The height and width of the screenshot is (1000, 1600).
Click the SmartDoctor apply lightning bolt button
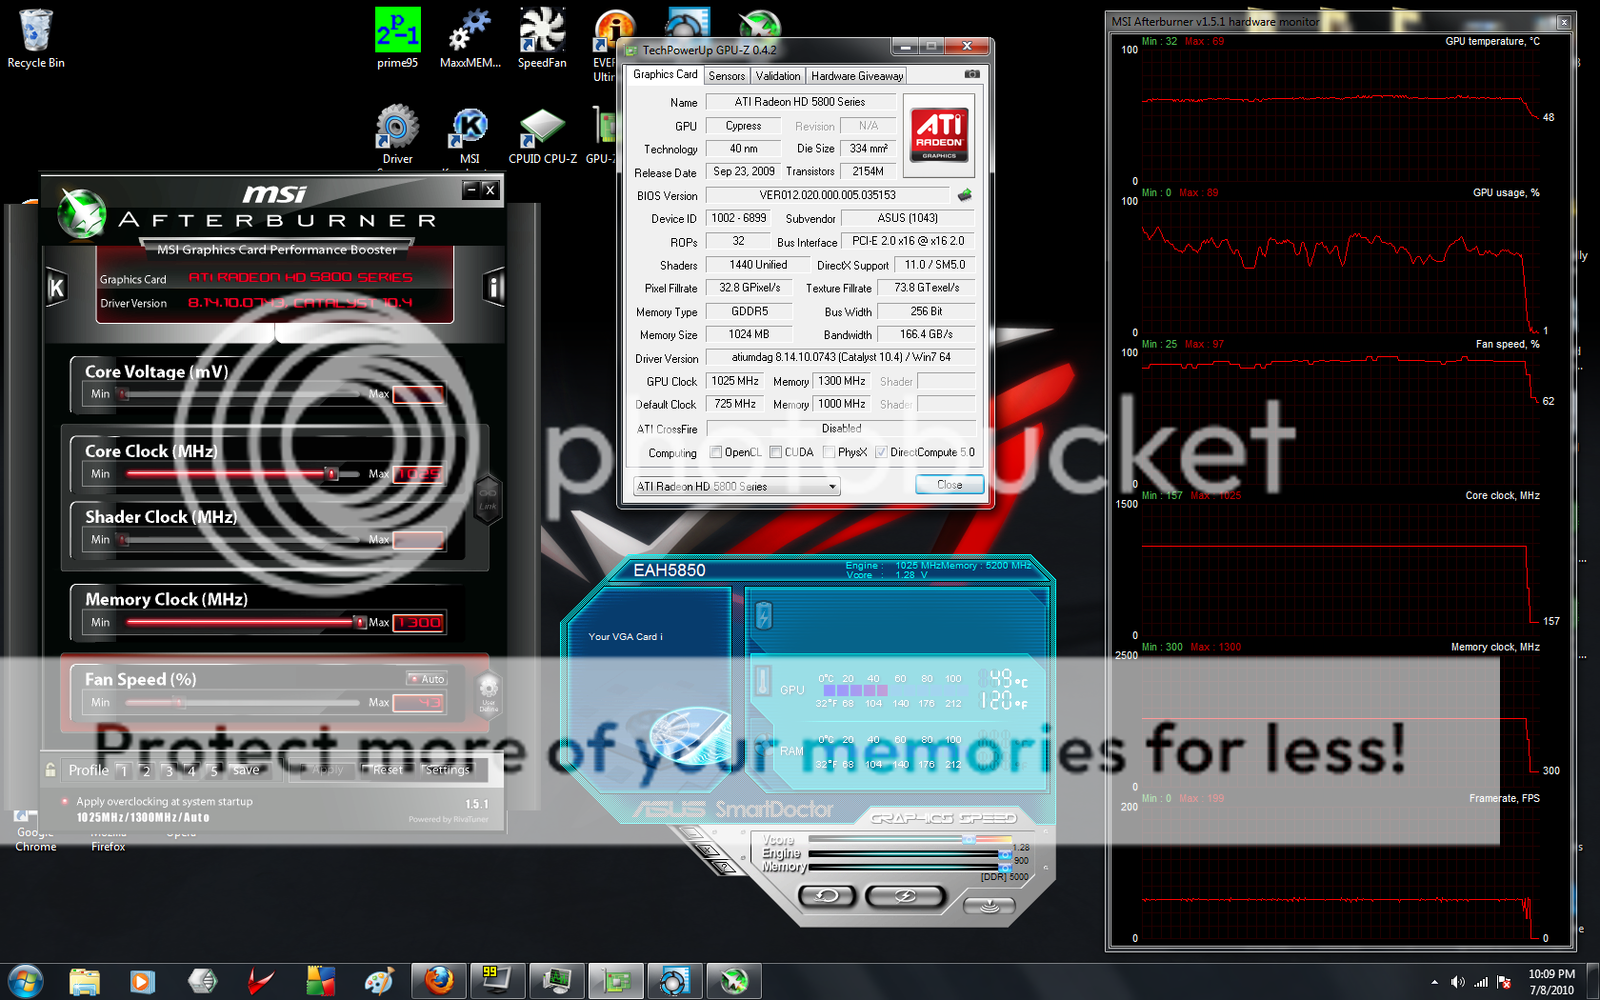904,896
